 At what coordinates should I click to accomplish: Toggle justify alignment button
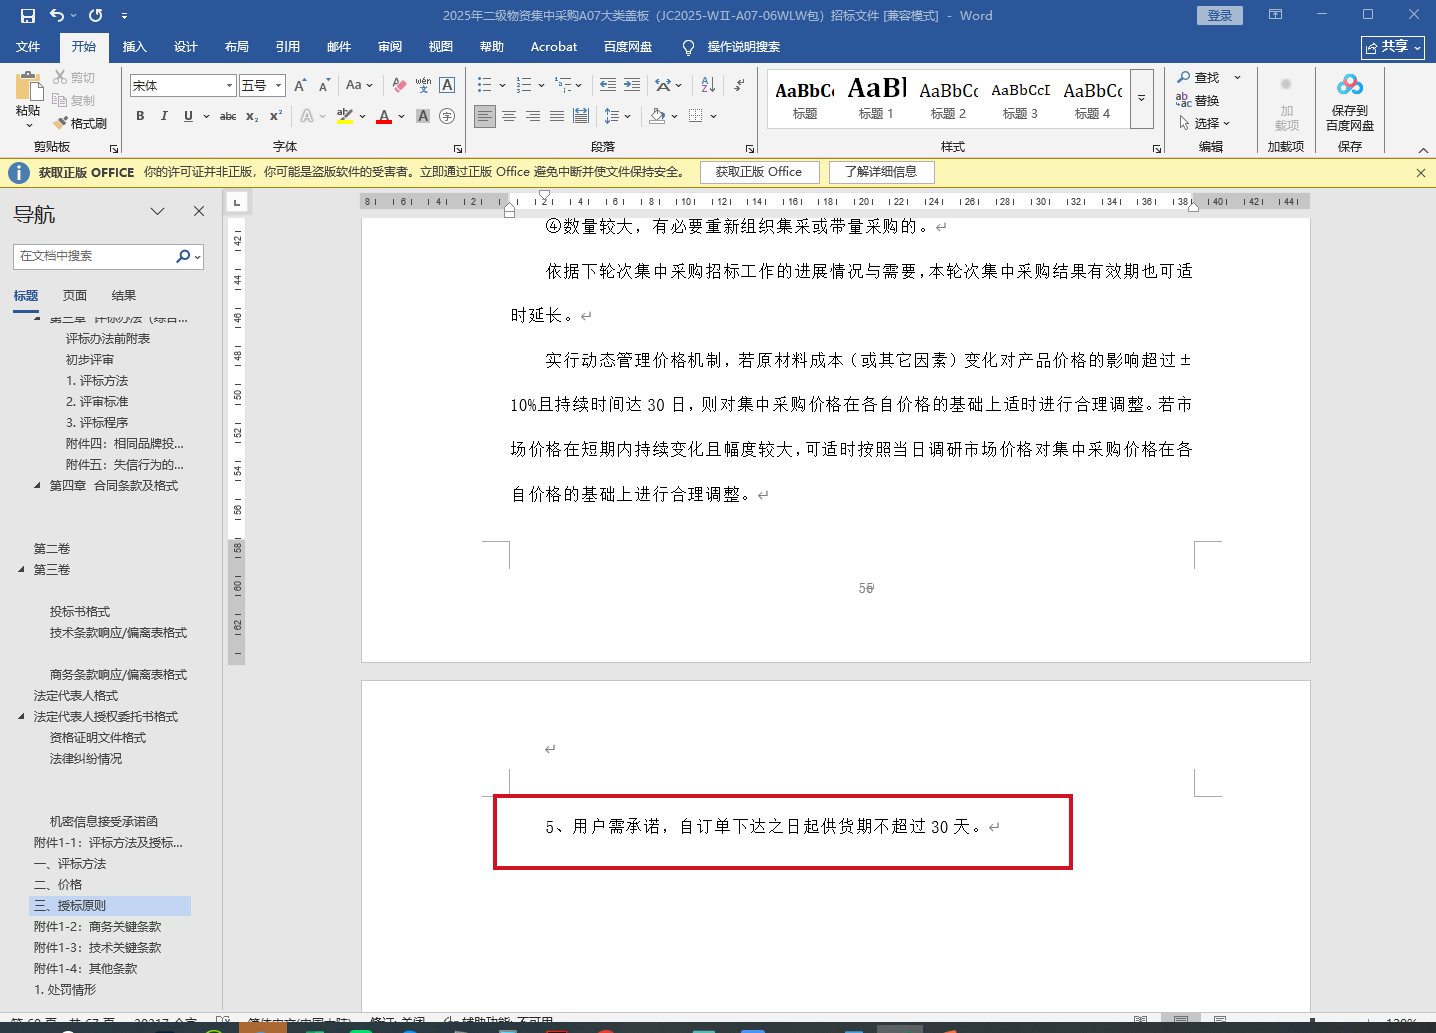point(557,116)
